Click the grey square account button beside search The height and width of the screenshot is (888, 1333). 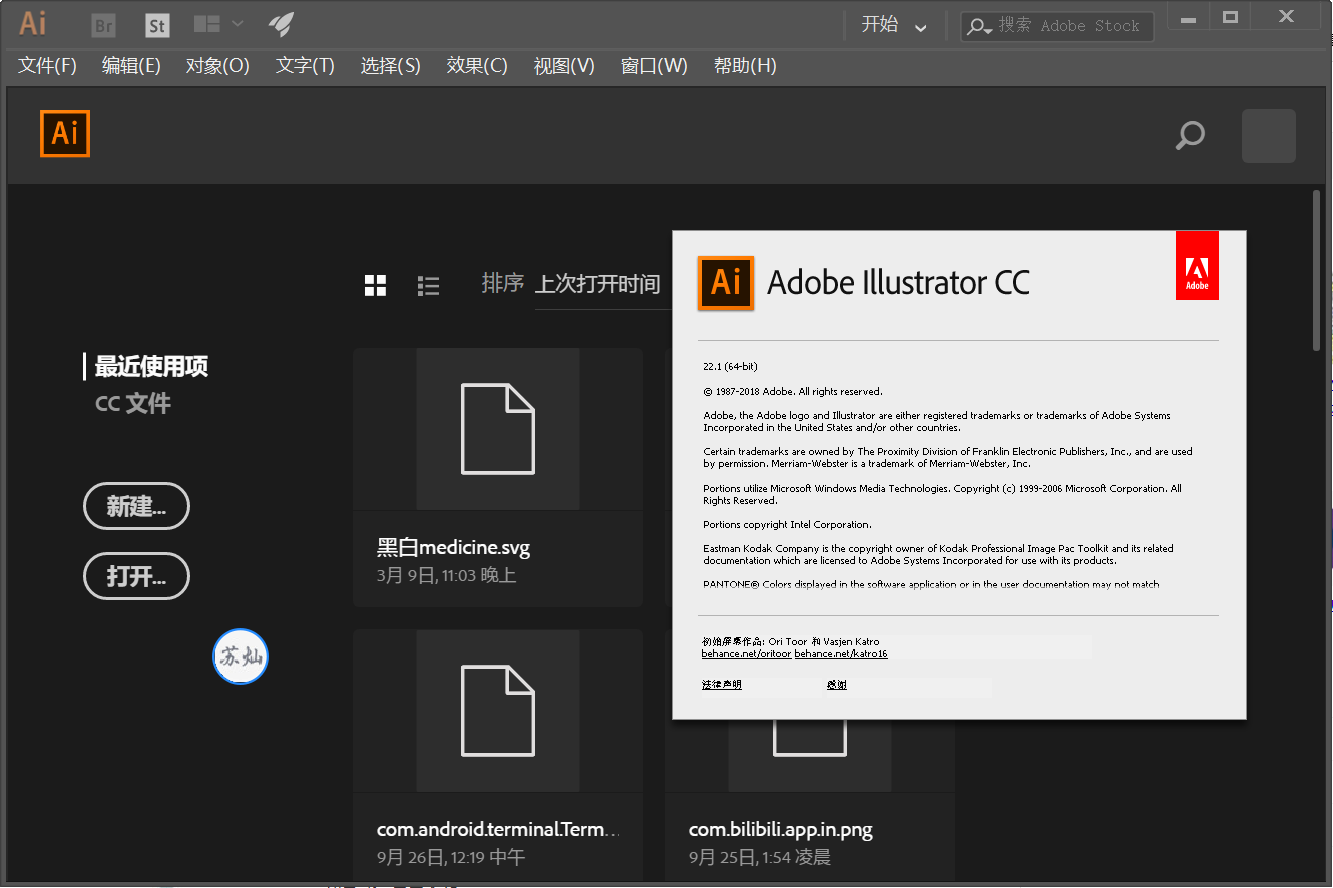[x=1269, y=136]
